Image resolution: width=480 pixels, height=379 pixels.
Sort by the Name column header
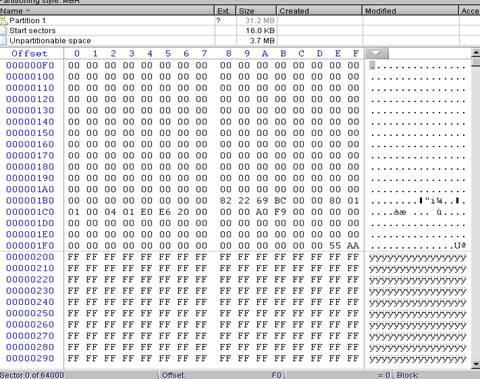pyautogui.click(x=107, y=11)
